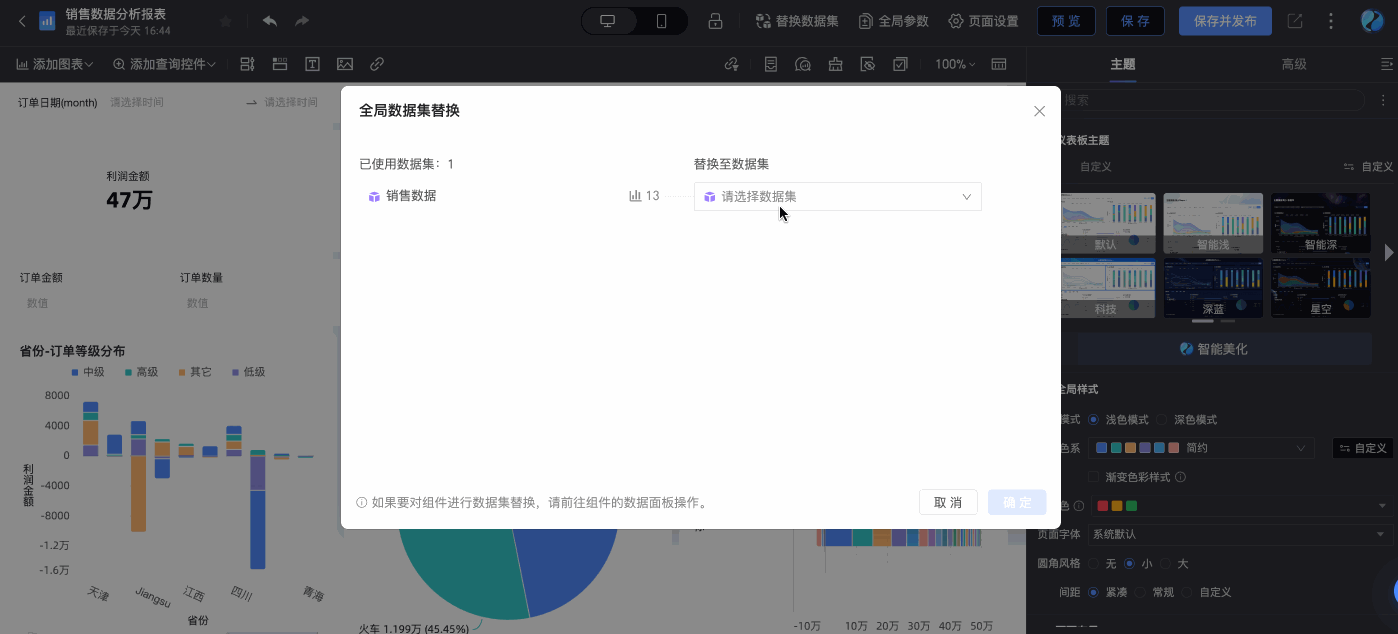This screenshot has height=634, width=1398.
Task: Switch to desktop layout view
Action: coord(608,21)
